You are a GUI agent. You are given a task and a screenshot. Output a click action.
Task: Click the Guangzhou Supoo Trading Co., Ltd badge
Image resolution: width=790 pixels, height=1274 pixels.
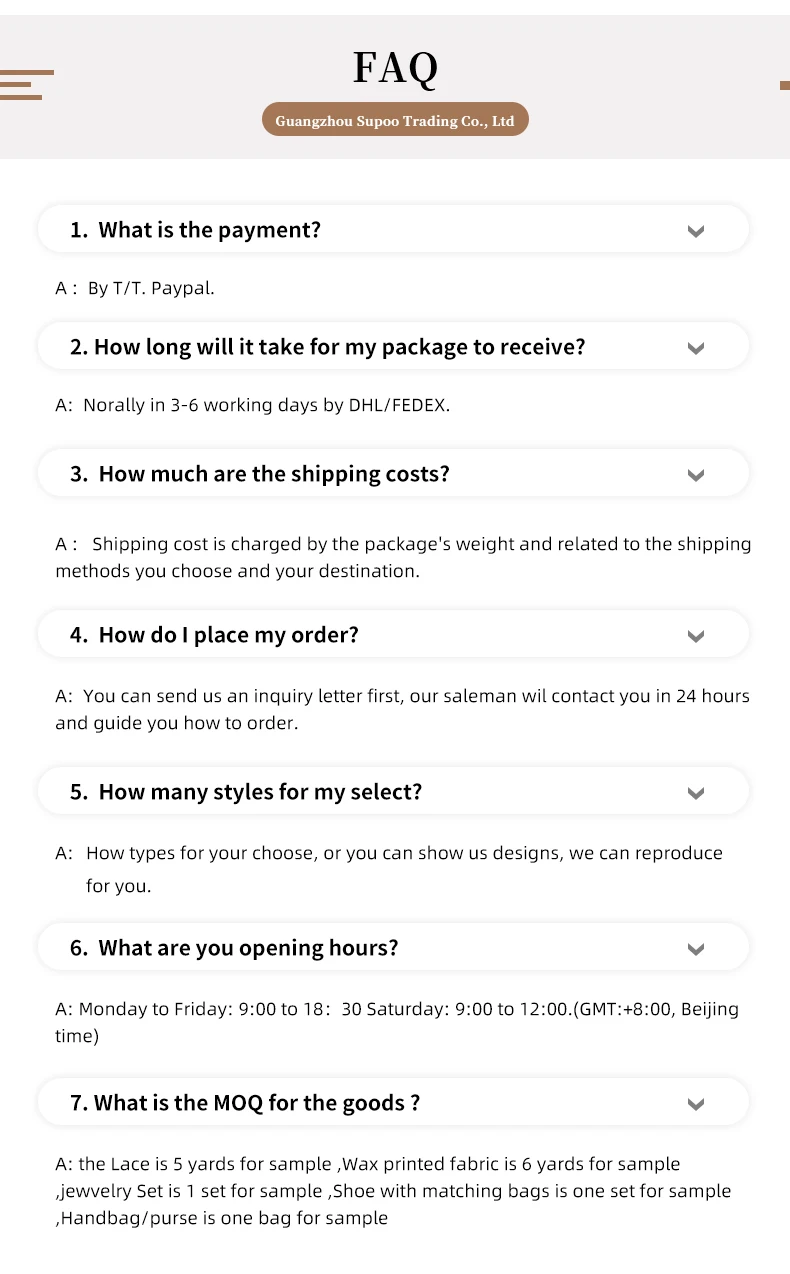click(x=395, y=121)
